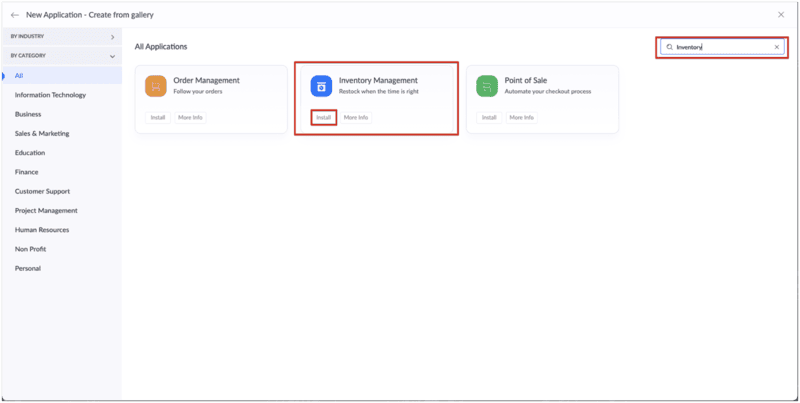The height and width of the screenshot is (403, 800).
Task: Click into the Inventory search box
Action: [720, 47]
